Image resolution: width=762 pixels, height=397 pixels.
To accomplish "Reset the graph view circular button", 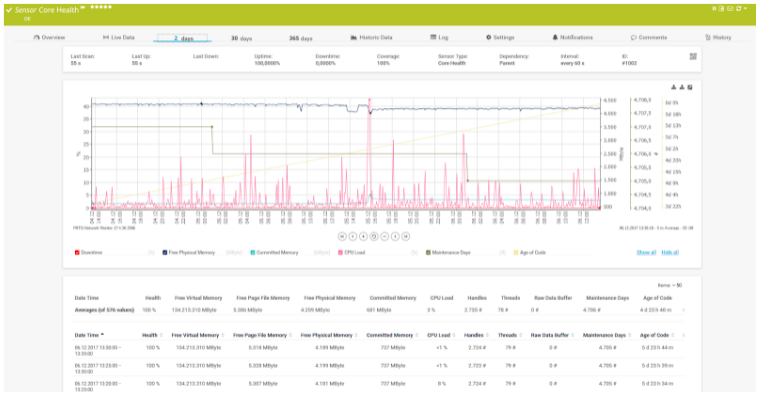I will pos(374,237).
